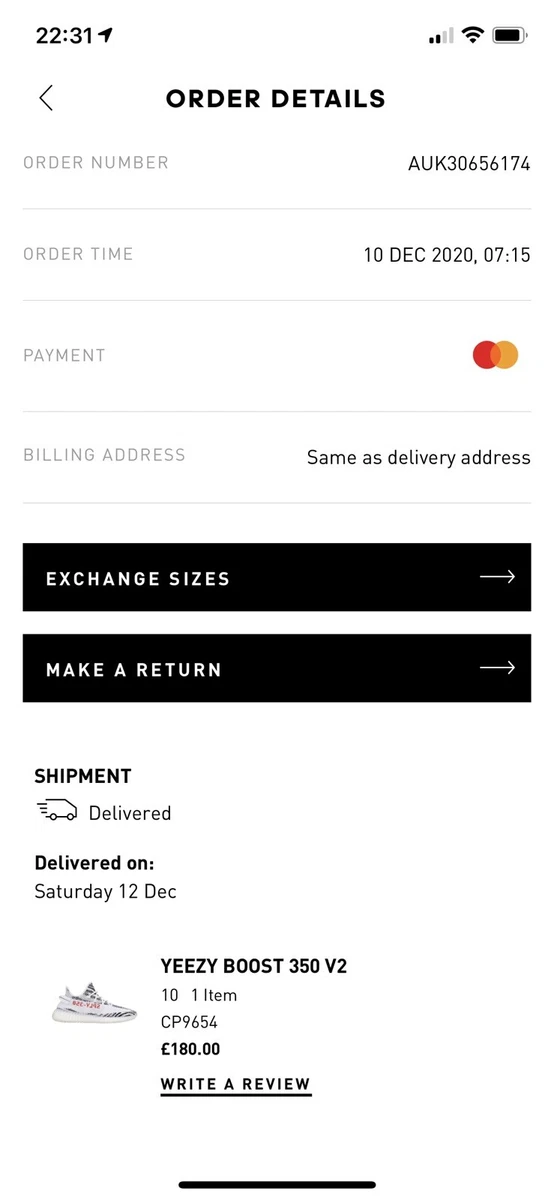This screenshot has width=554, height=1200.
Task: Select the Yeezy Boost 350 V2 title
Action: 254,967
